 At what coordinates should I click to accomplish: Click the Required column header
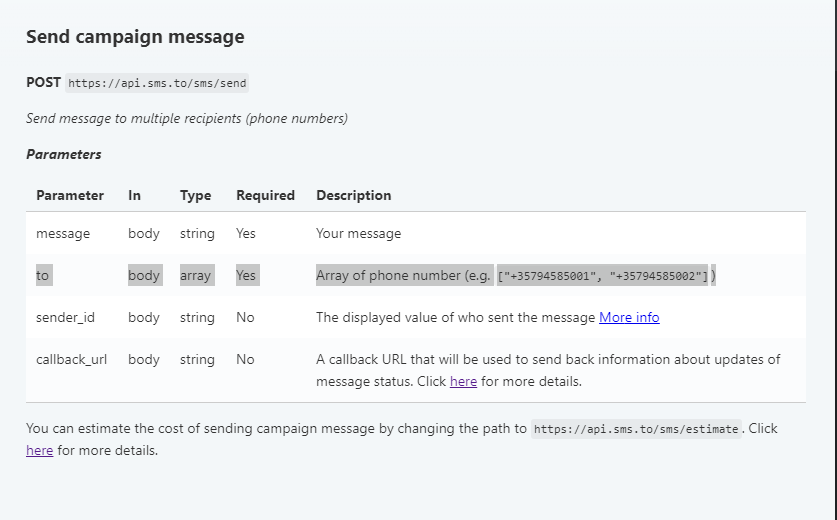click(x=265, y=195)
